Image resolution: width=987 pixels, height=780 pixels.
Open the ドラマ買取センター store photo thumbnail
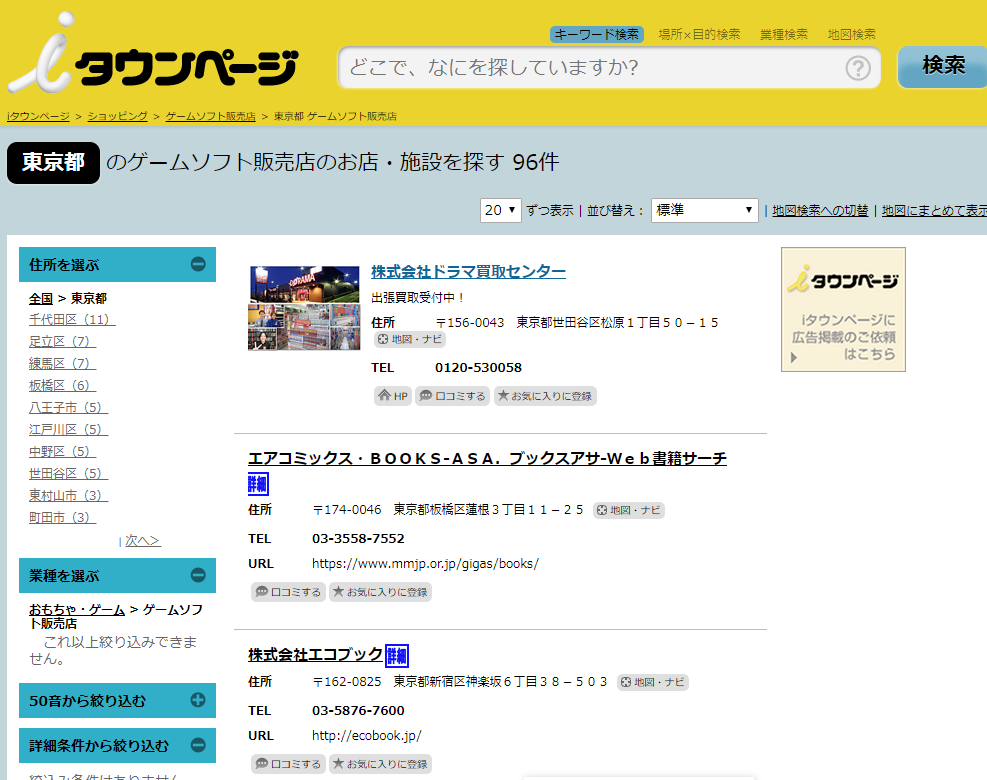(305, 308)
